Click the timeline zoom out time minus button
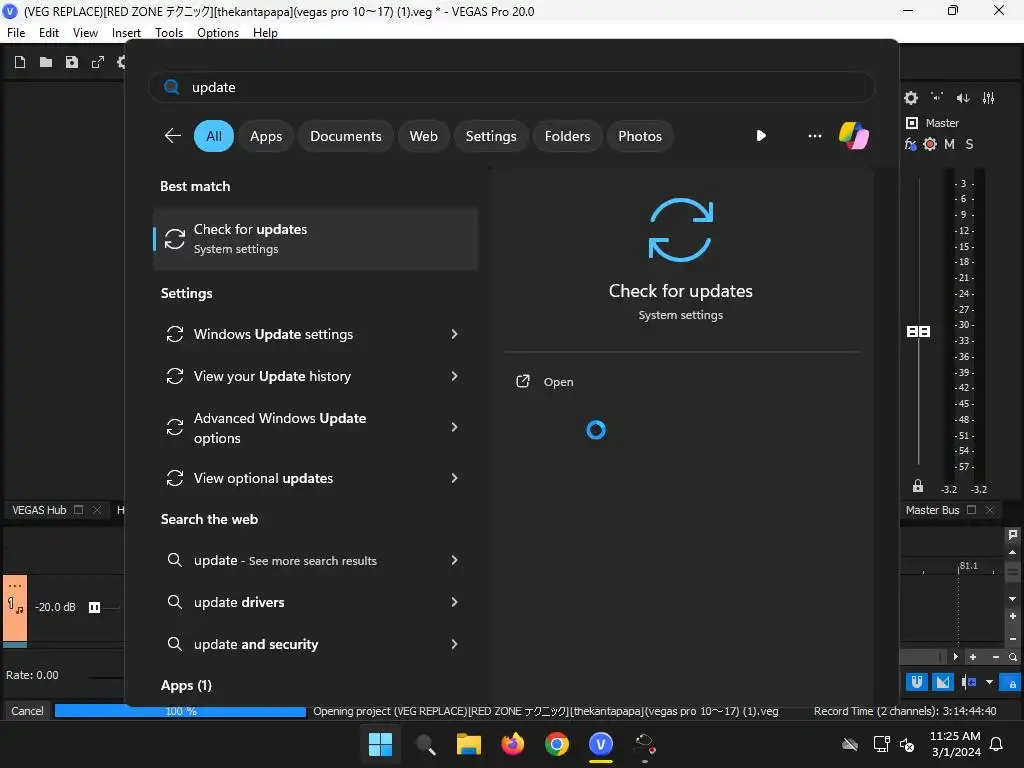Viewport: 1024px width, 768px height. (995, 657)
